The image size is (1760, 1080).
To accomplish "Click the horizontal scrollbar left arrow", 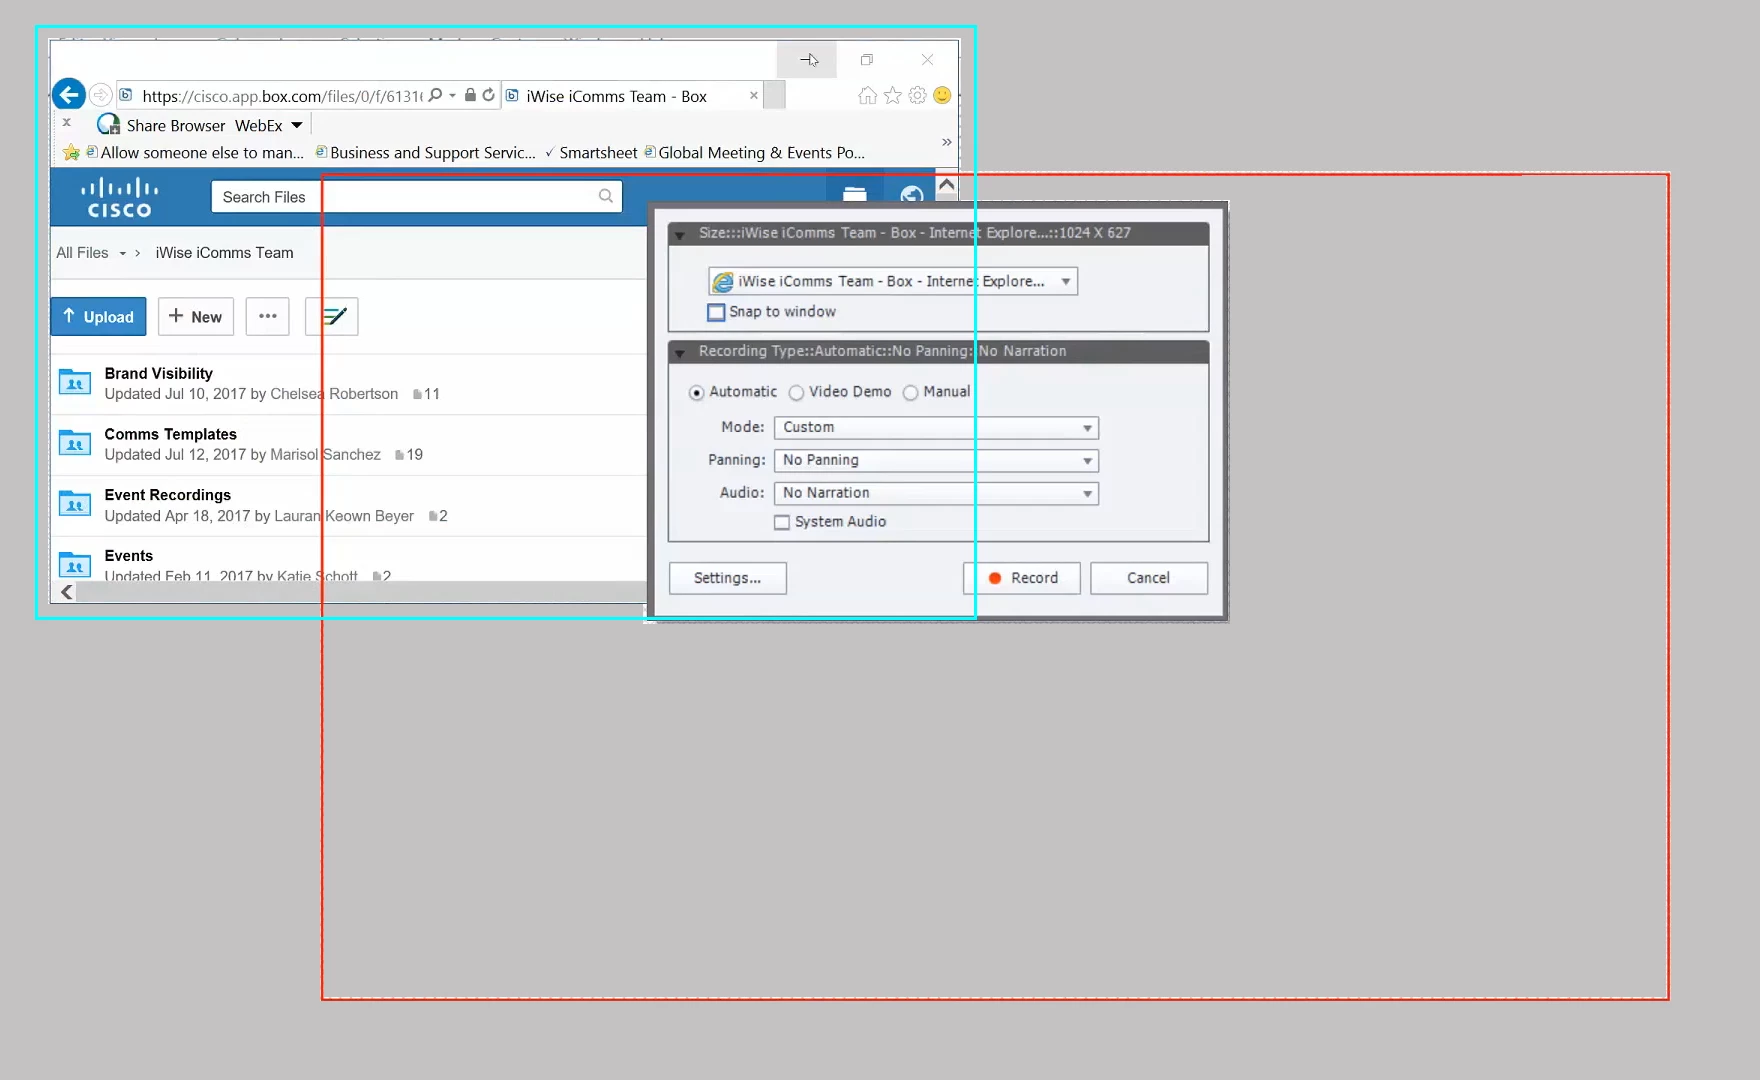I will (66, 592).
